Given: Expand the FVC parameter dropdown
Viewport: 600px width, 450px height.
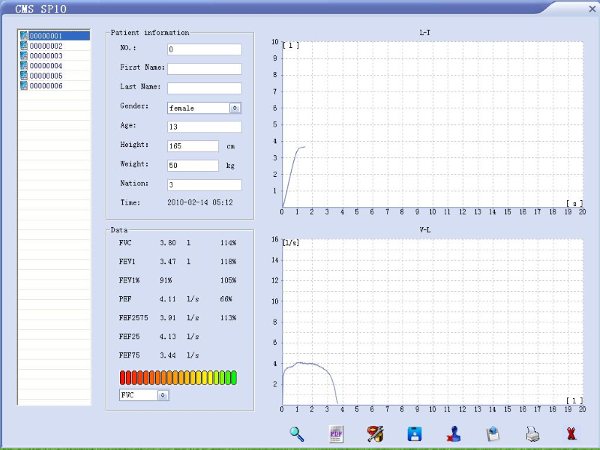Looking at the screenshot, I should tap(162, 395).
